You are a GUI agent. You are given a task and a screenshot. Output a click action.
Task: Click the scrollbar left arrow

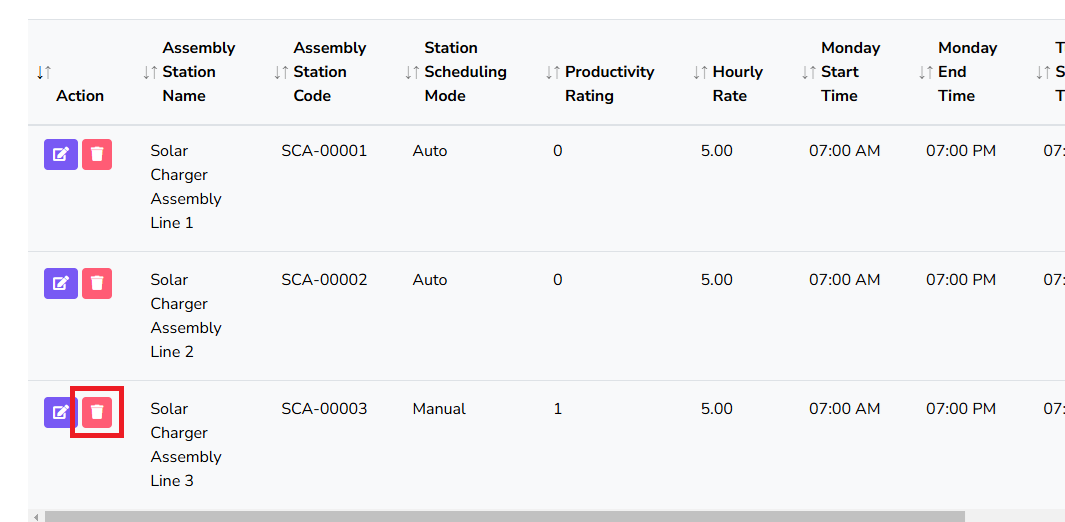click(x=35, y=516)
